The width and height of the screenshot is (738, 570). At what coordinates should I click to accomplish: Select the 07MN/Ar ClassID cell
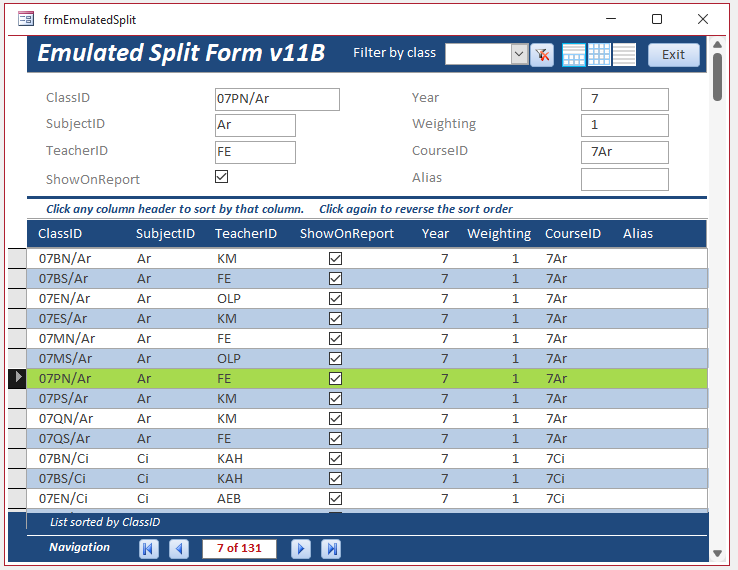tap(66, 338)
